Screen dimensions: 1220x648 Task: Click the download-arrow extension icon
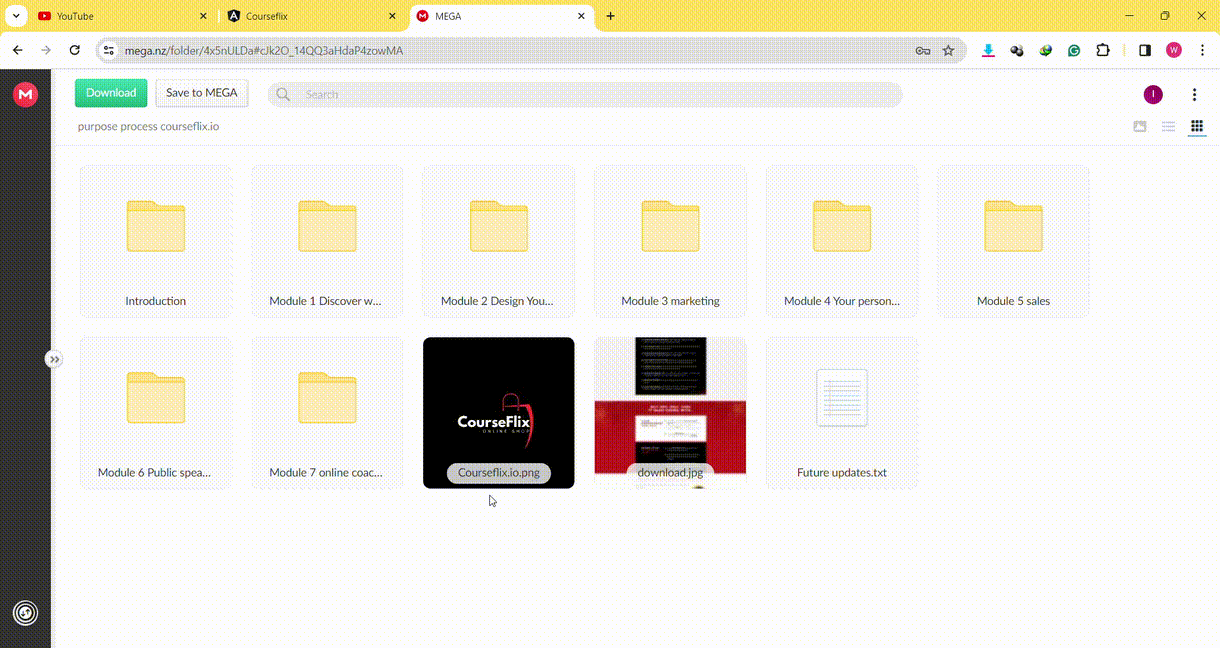coord(988,50)
